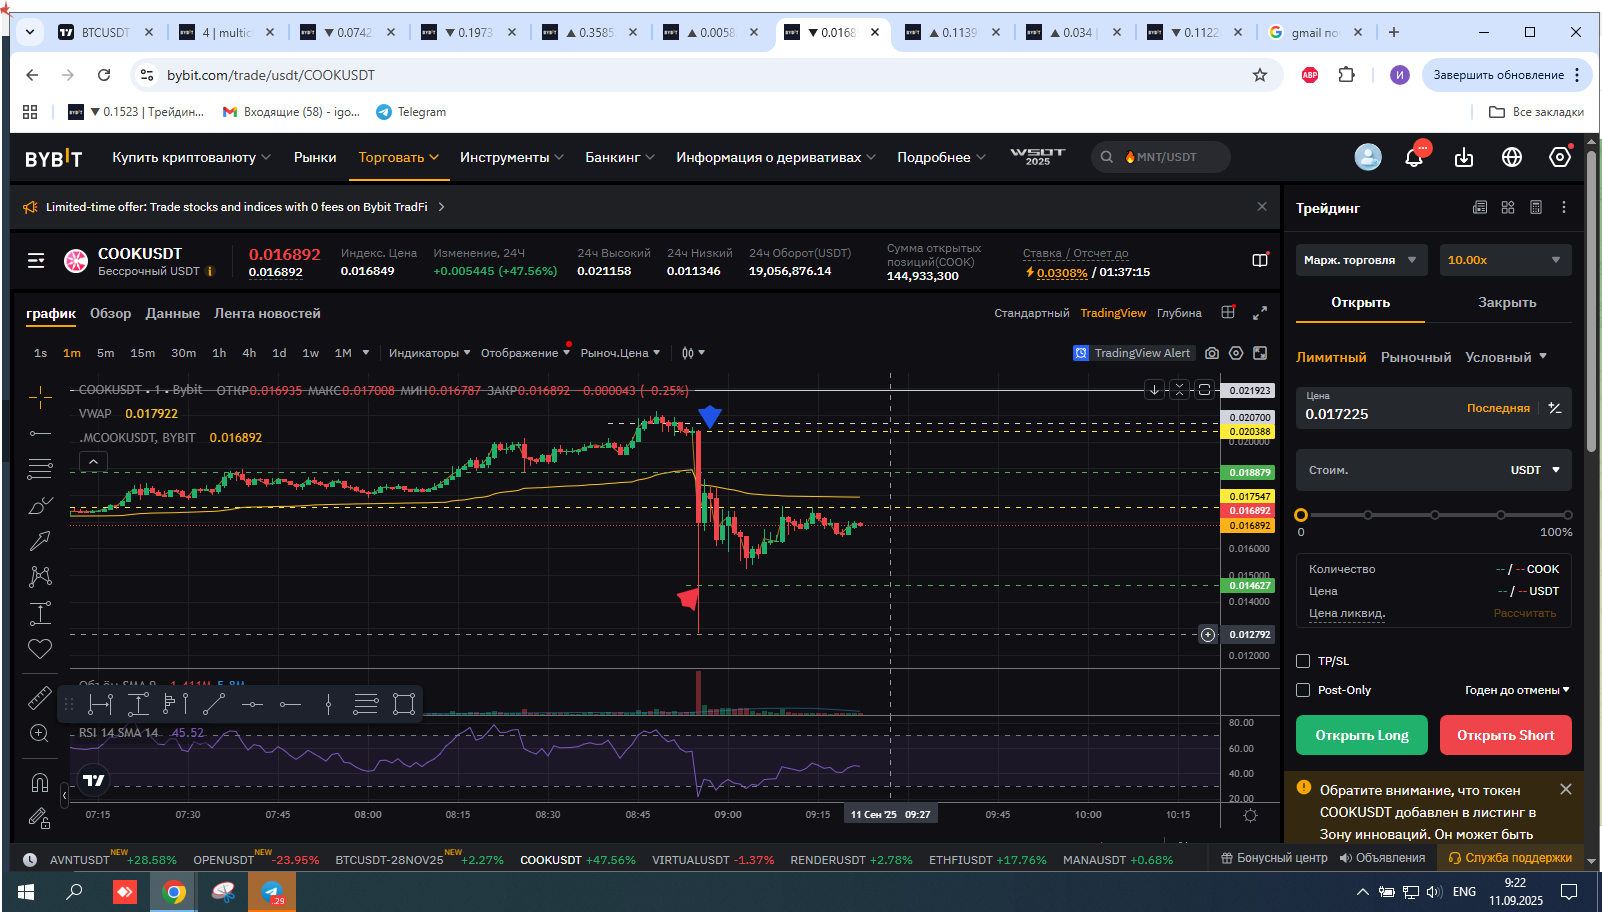Click the middle point on position size slider

pyautogui.click(x=1435, y=515)
